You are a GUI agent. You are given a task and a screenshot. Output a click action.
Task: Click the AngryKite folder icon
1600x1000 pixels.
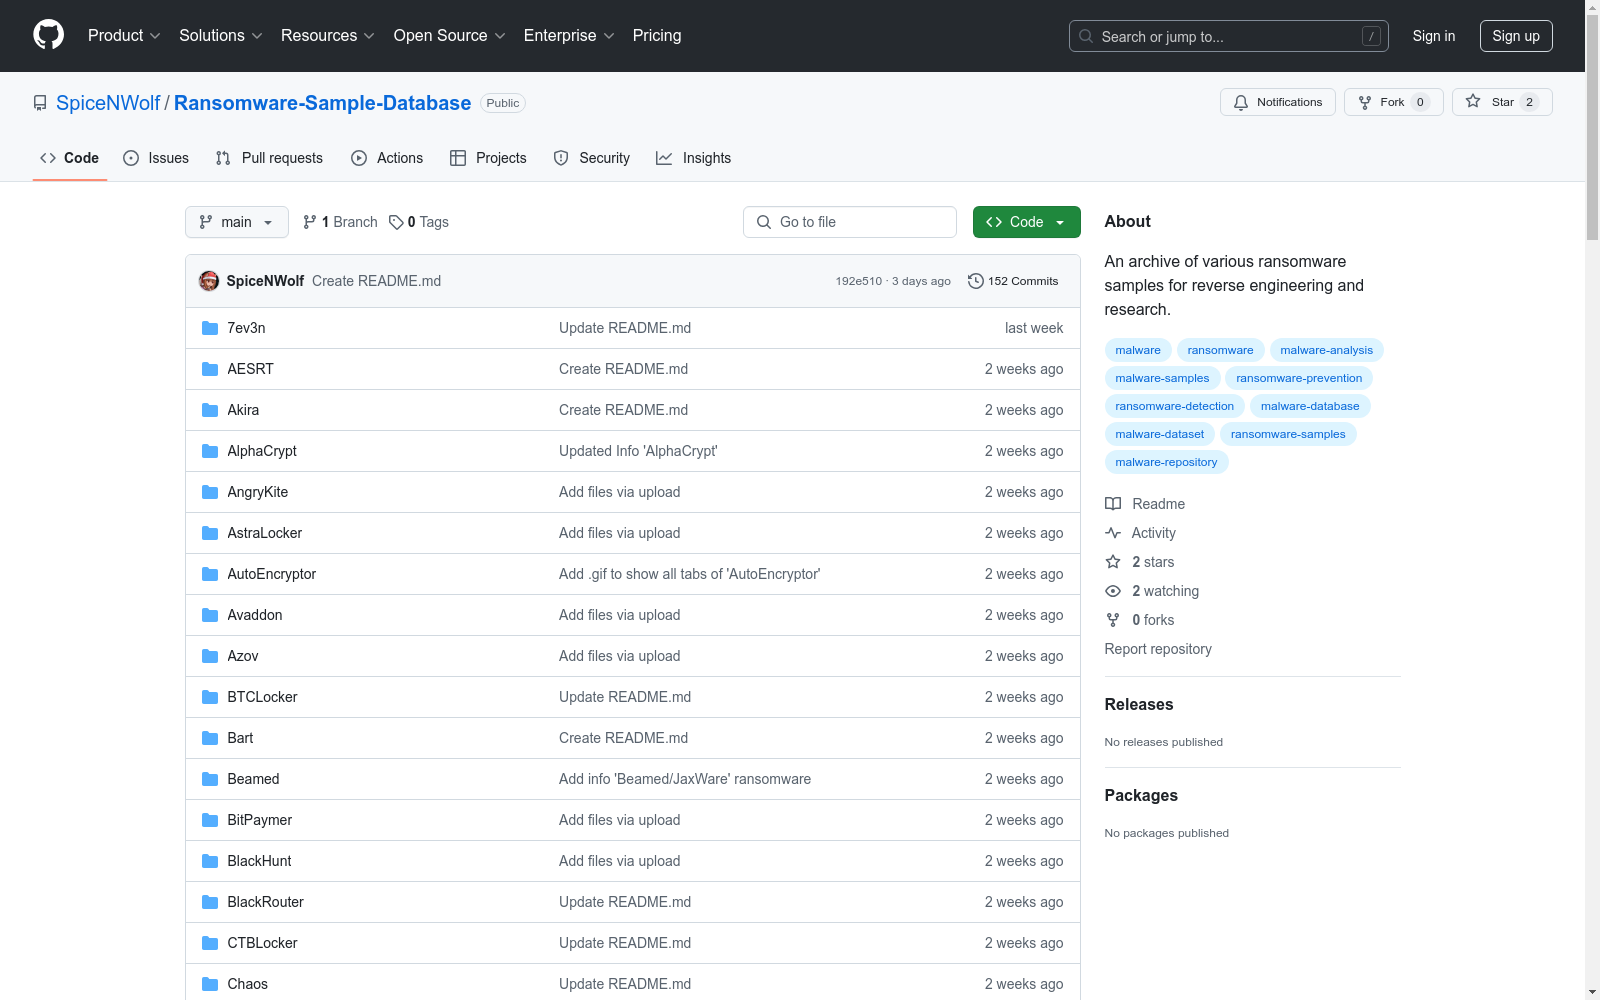click(210, 492)
